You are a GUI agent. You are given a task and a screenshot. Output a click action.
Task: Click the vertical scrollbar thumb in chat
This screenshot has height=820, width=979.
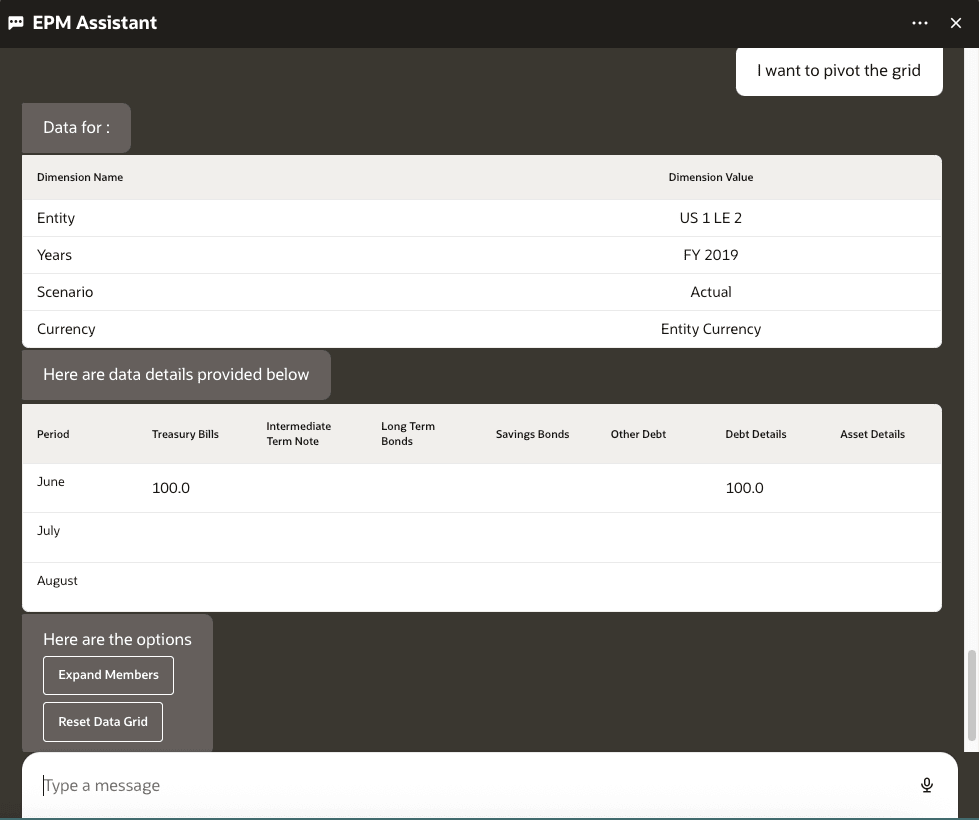pyautogui.click(x=970, y=700)
